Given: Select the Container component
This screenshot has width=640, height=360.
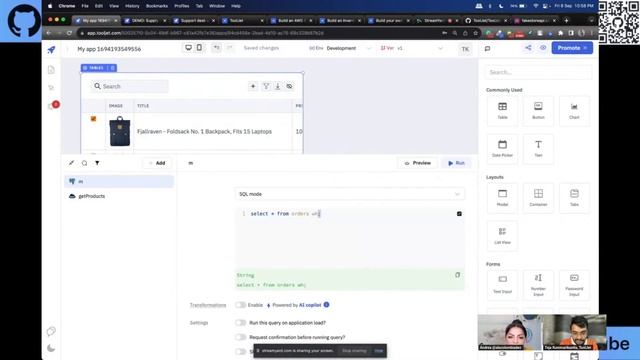Looking at the screenshot, I should (x=538, y=198).
